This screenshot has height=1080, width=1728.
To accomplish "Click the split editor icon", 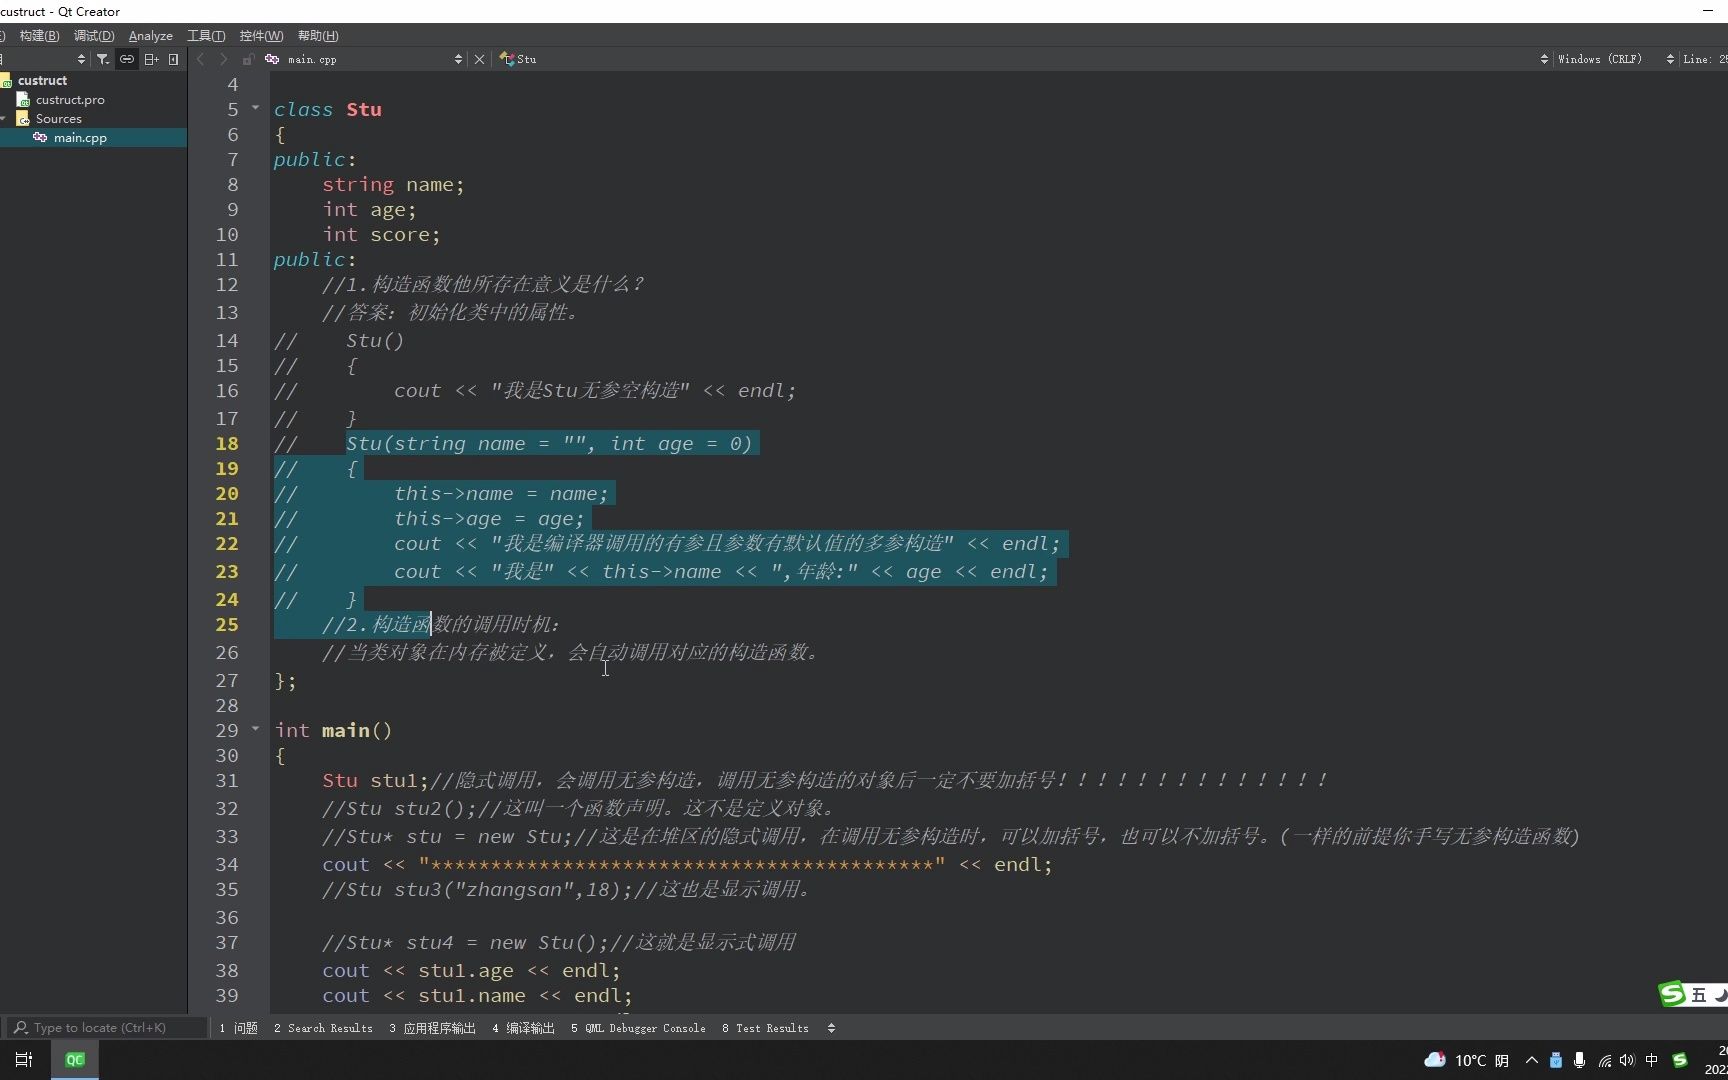I will tap(151, 59).
